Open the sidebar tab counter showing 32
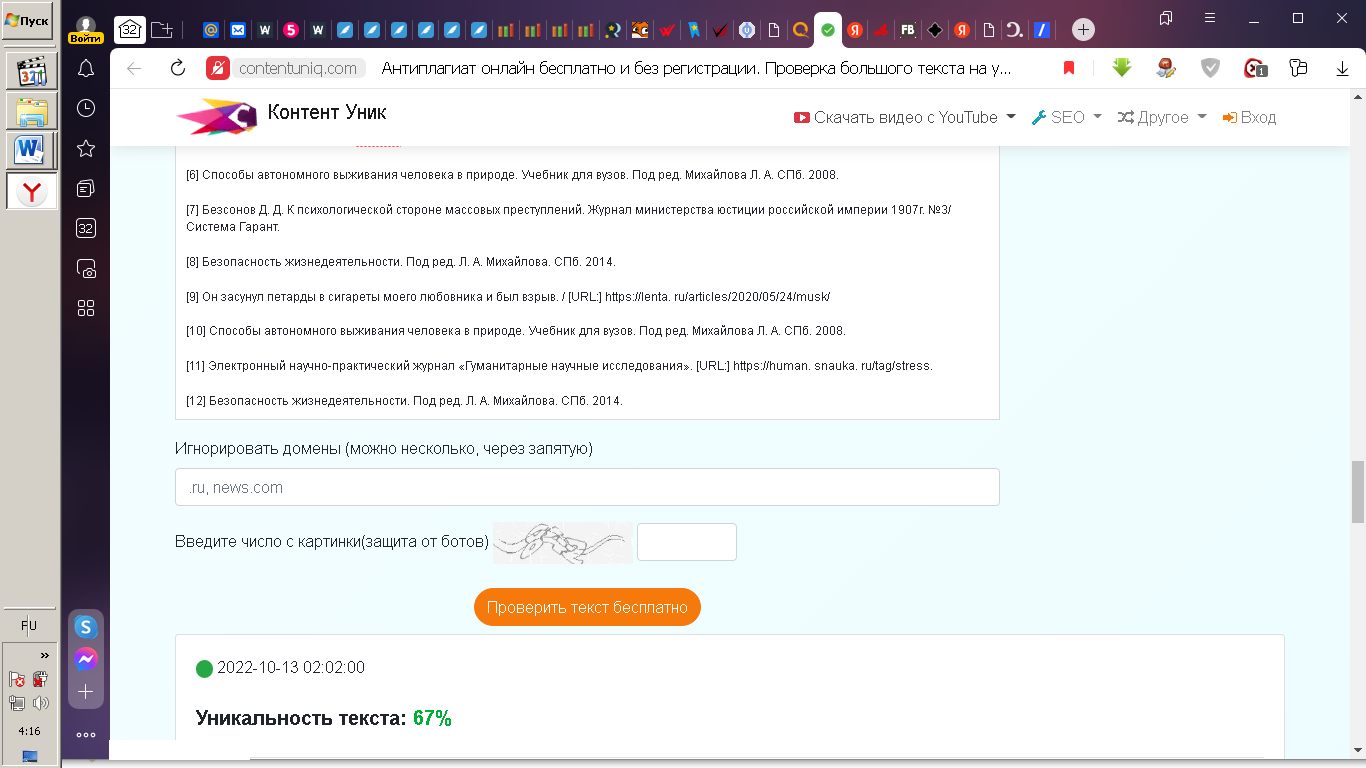This screenshot has width=1366, height=768. [86, 228]
